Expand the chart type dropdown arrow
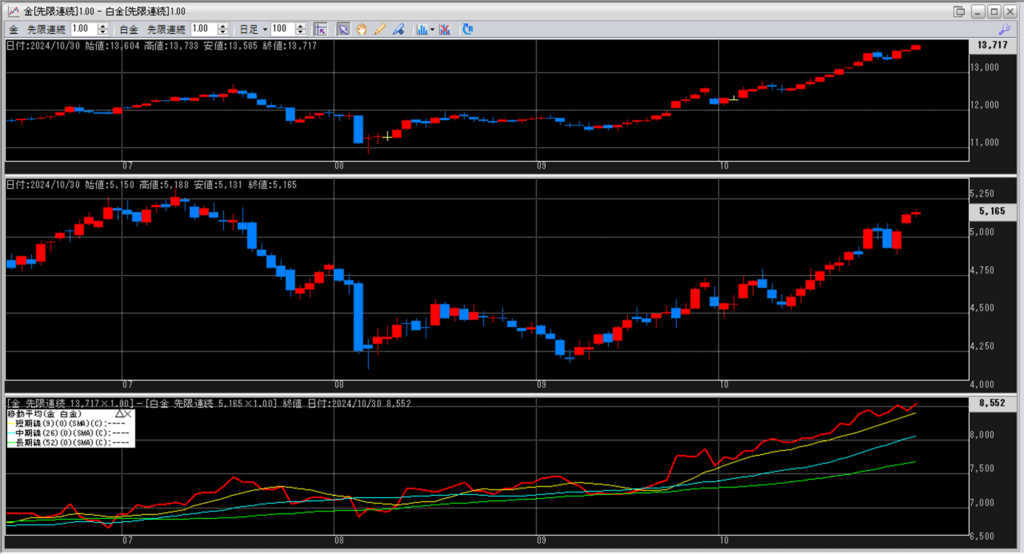This screenshot has height=554, width=1024. coord(431,29)
